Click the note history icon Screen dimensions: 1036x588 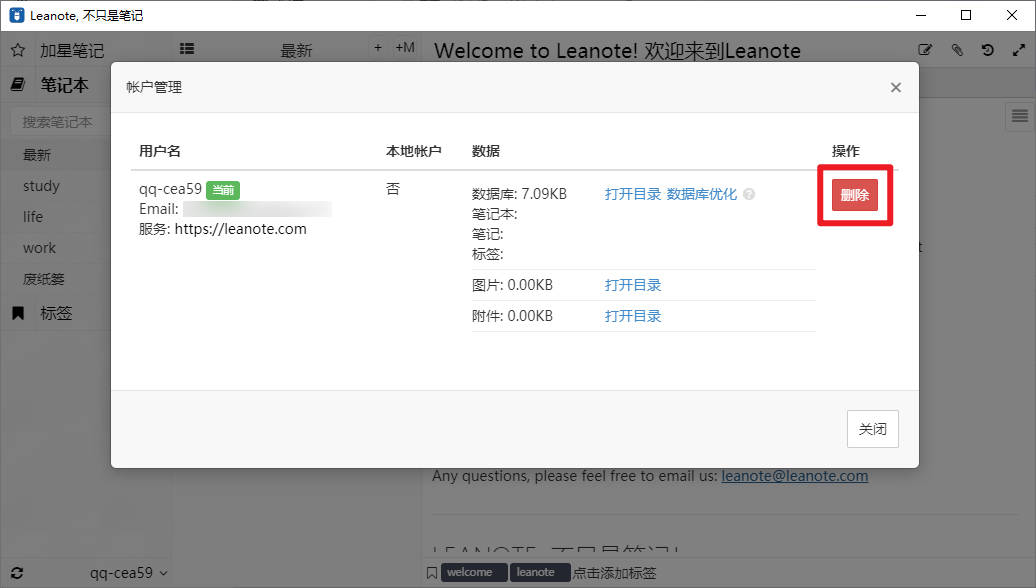pyautogui.click(x=988, y=50)
